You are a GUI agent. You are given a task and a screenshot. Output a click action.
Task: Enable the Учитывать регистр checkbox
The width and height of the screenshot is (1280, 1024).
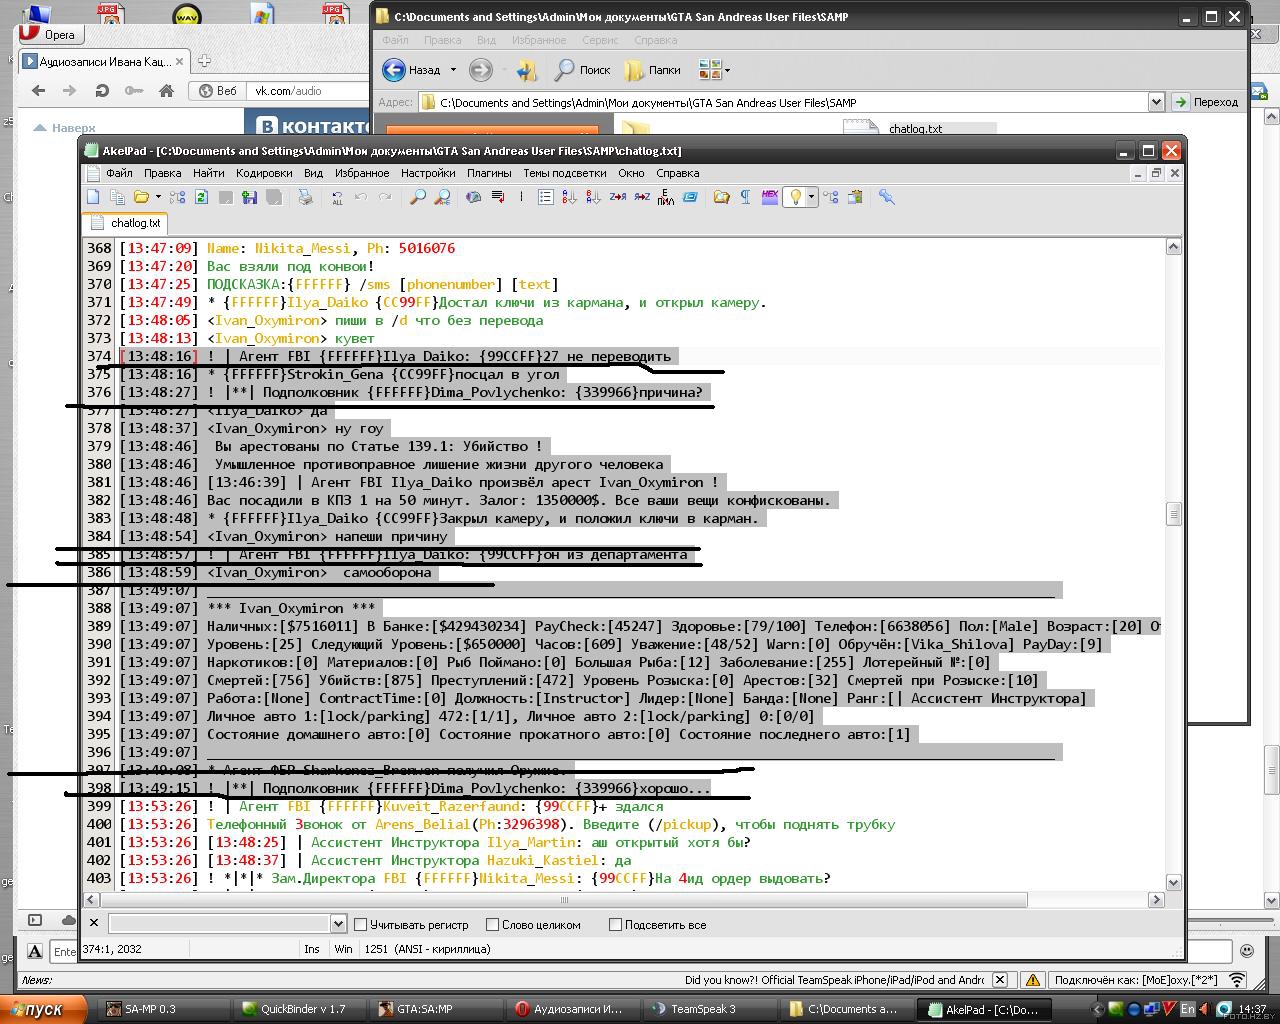point(361,925)
